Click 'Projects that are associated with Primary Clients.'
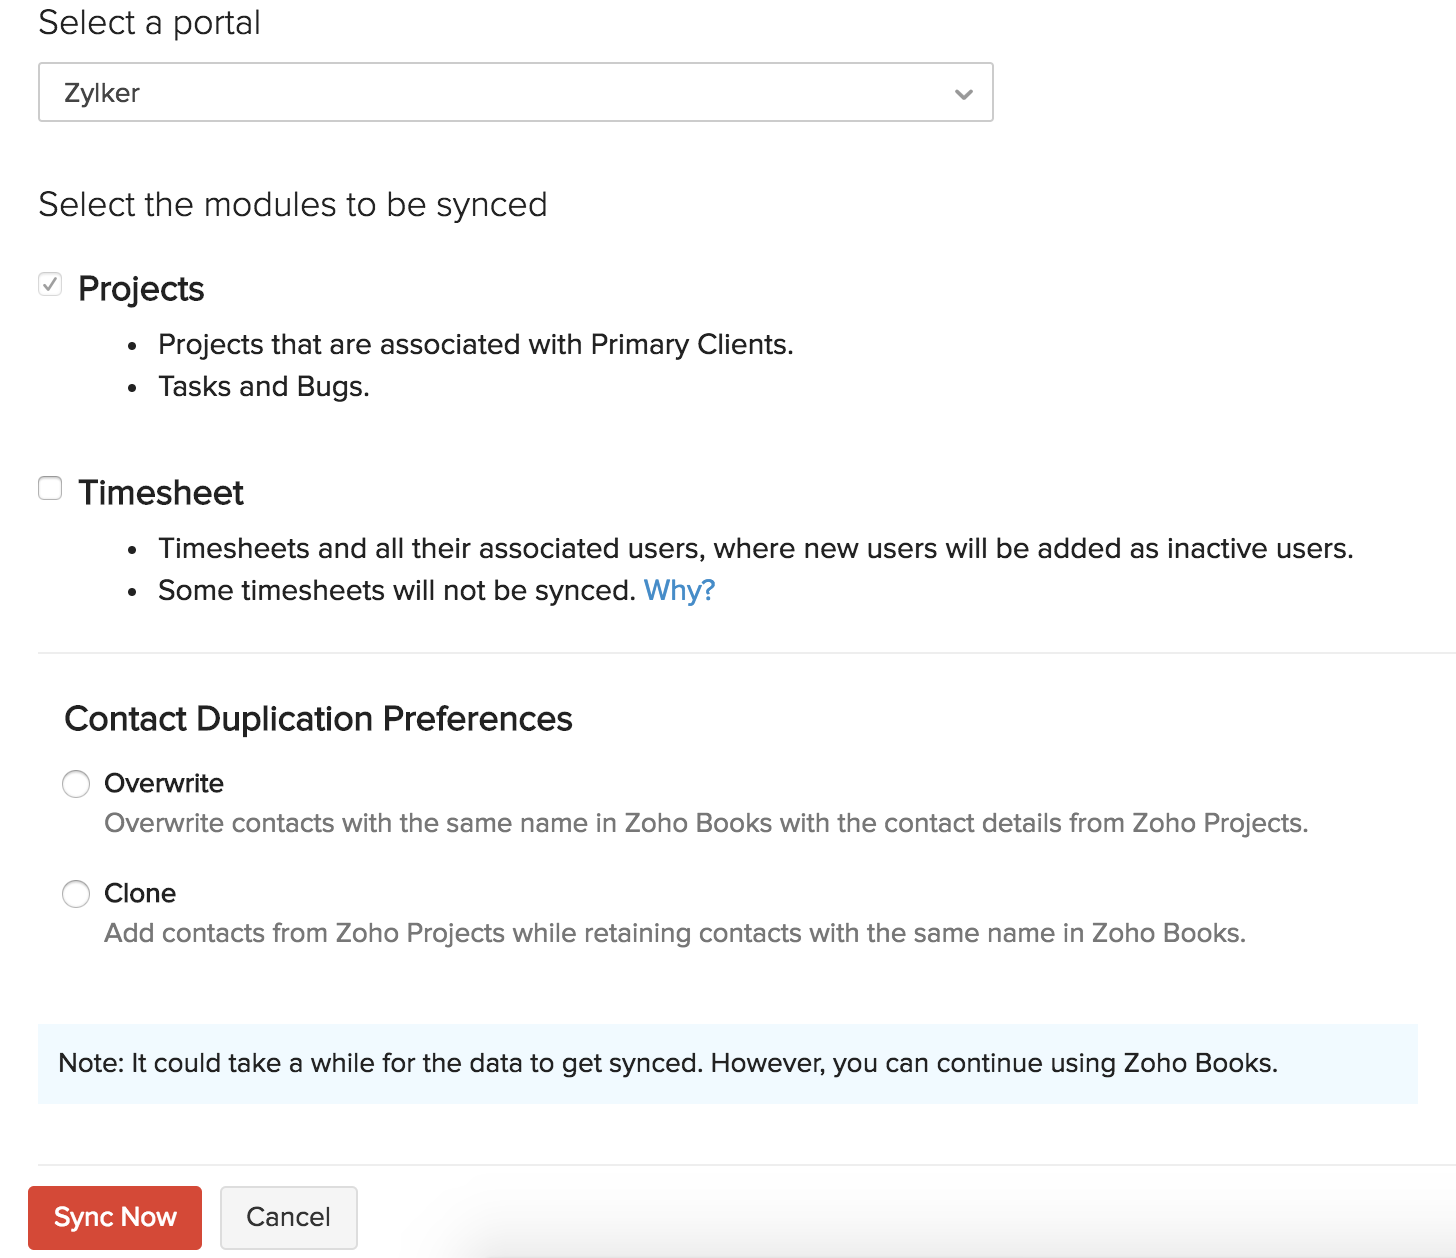This screenshot has height=1258, width=1456. 476,344
